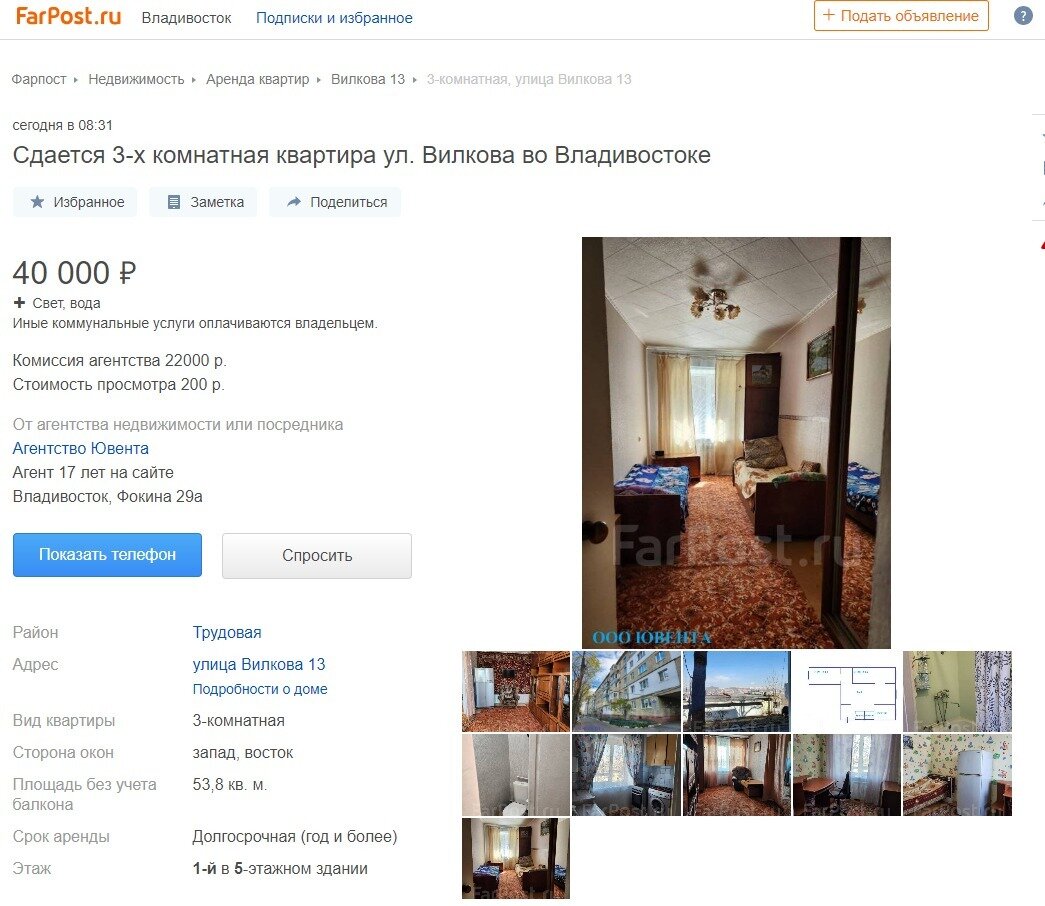Screen dimensions: 1045x906
Task: Open Агентство Ювента link
Action: [x=81, y=449]
